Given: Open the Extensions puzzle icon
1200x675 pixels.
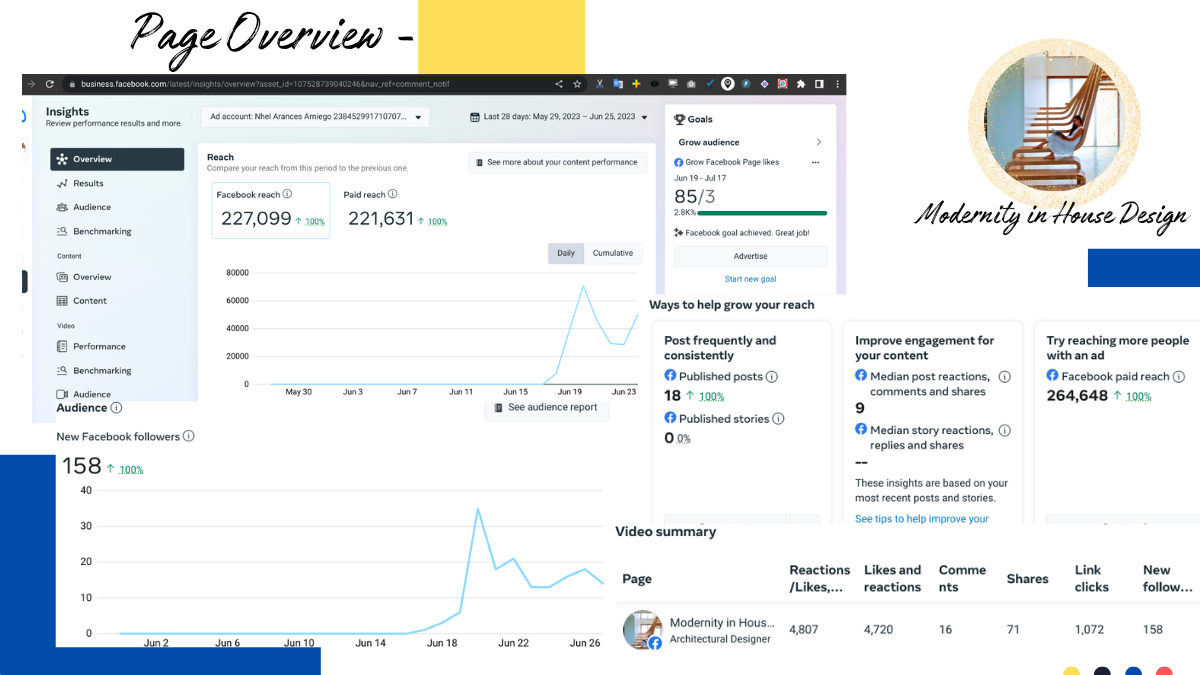Looking at the screenshot, I should tap(800, 84).
